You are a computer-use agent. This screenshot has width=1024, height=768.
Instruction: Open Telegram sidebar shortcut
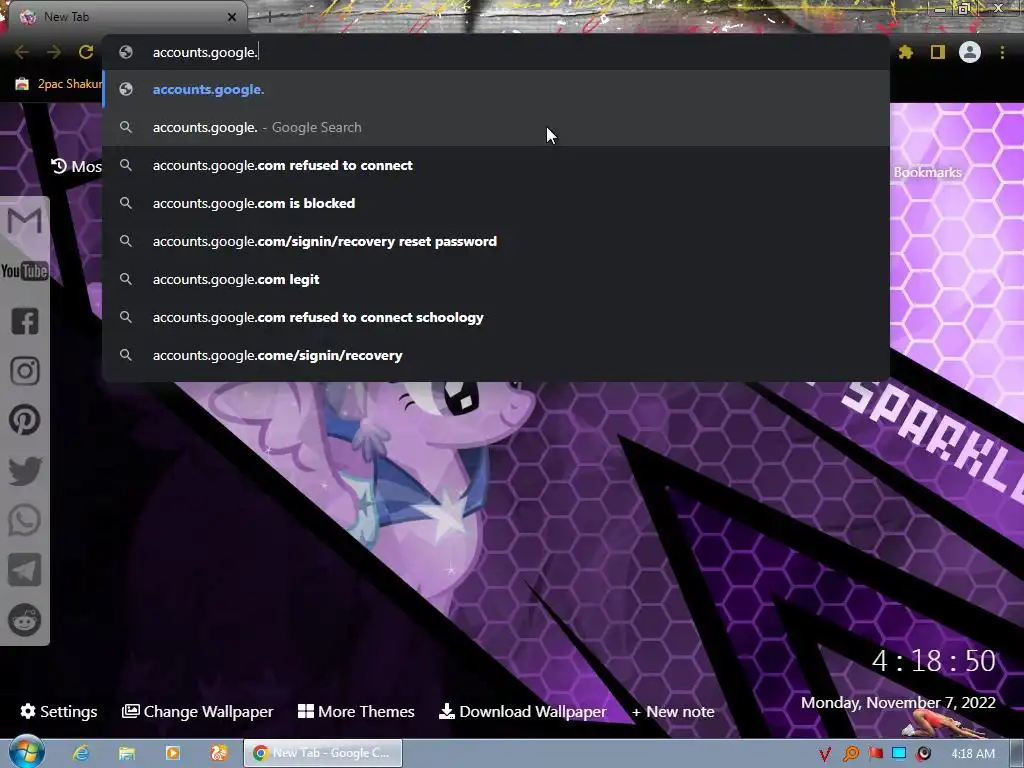[x=25, y=570]
